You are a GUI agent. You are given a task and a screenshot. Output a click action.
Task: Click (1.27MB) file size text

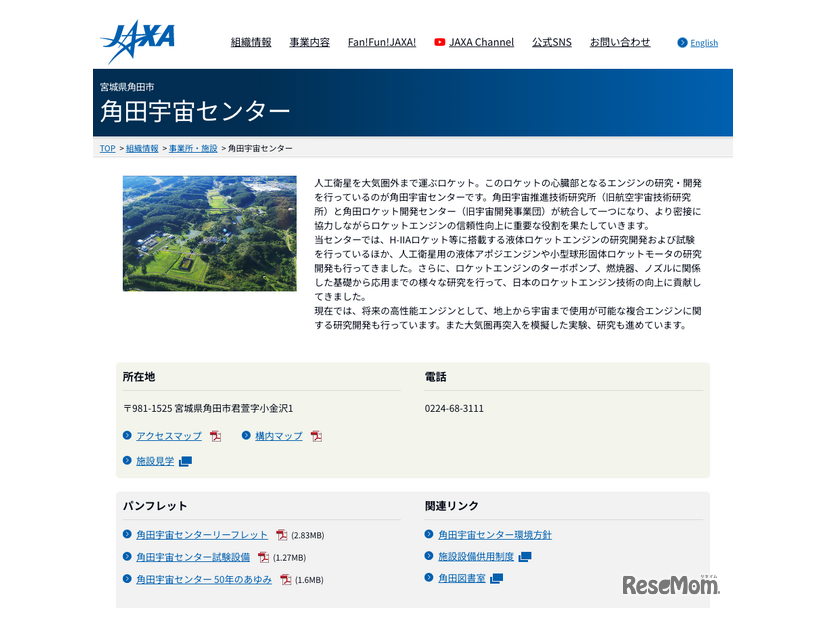tap(289, 558)
